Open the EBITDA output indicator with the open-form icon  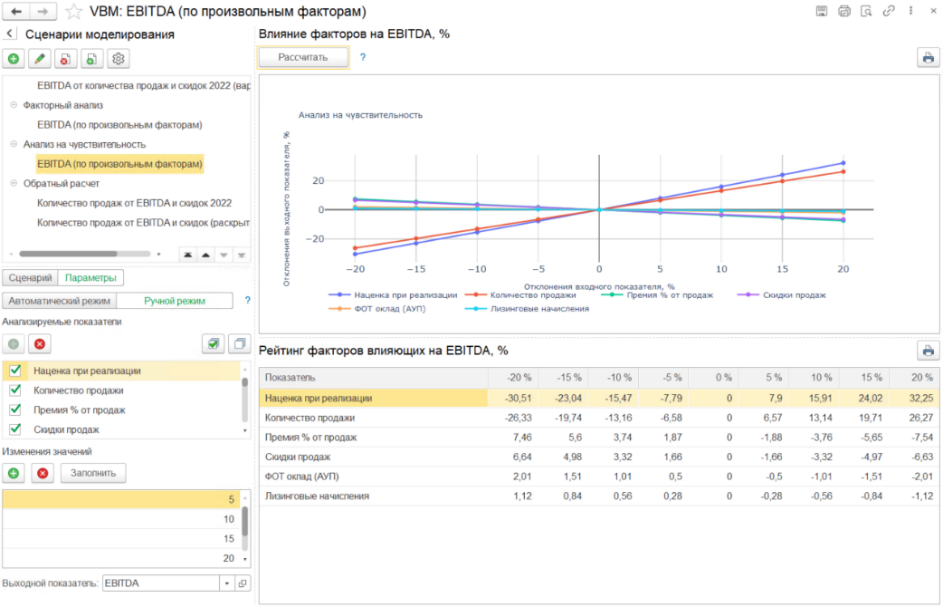pyautogui.click(x=242, y=584)
